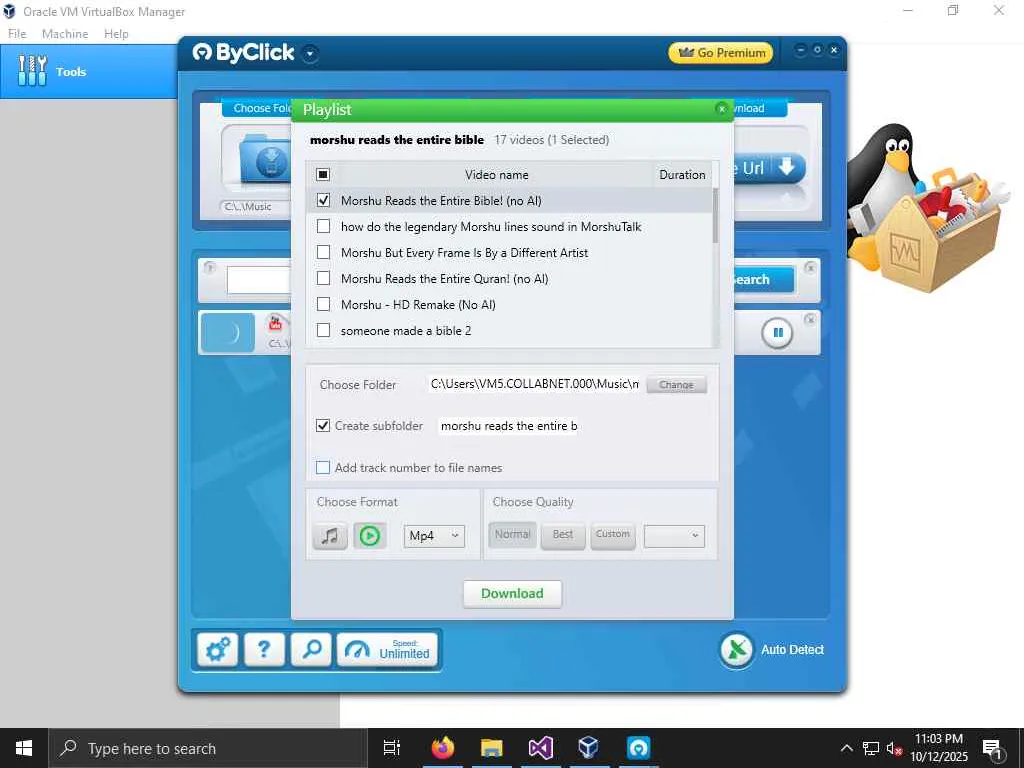Open the Windows Start menu

point(24,748)
